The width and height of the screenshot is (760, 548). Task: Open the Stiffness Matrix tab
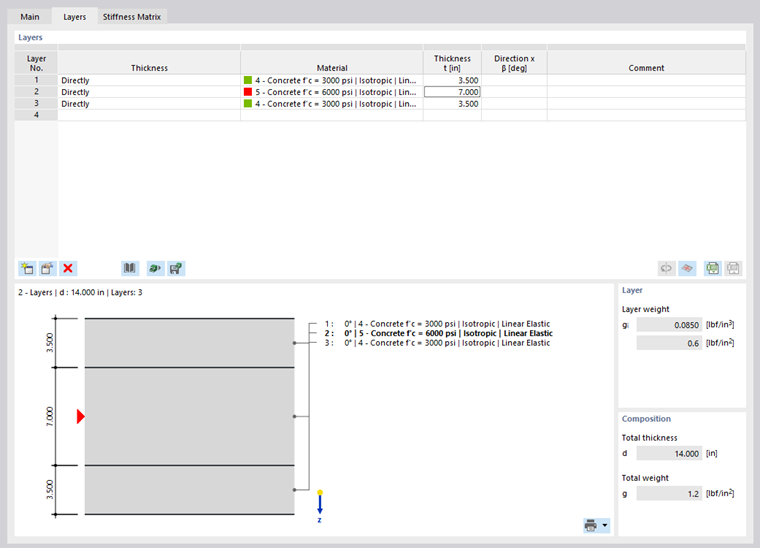click(132, 16)
